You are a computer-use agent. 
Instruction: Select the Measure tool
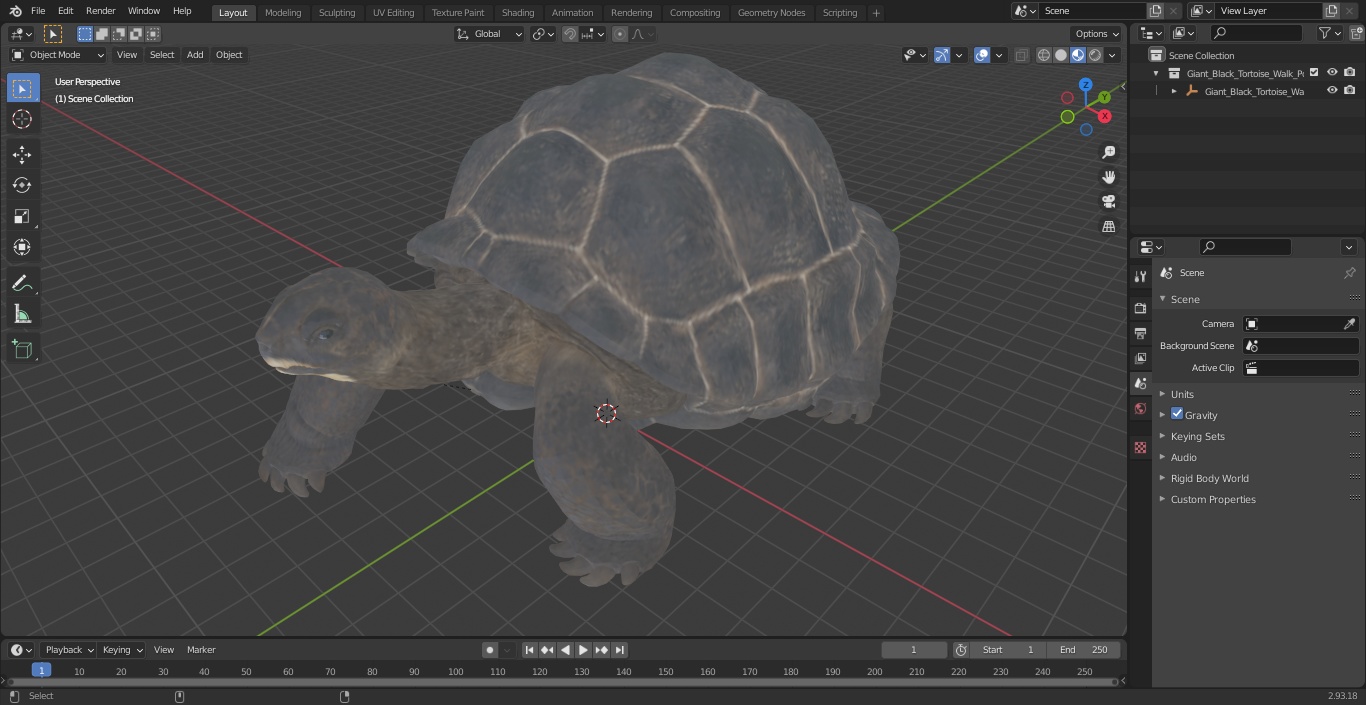click(x=22, y=314)
